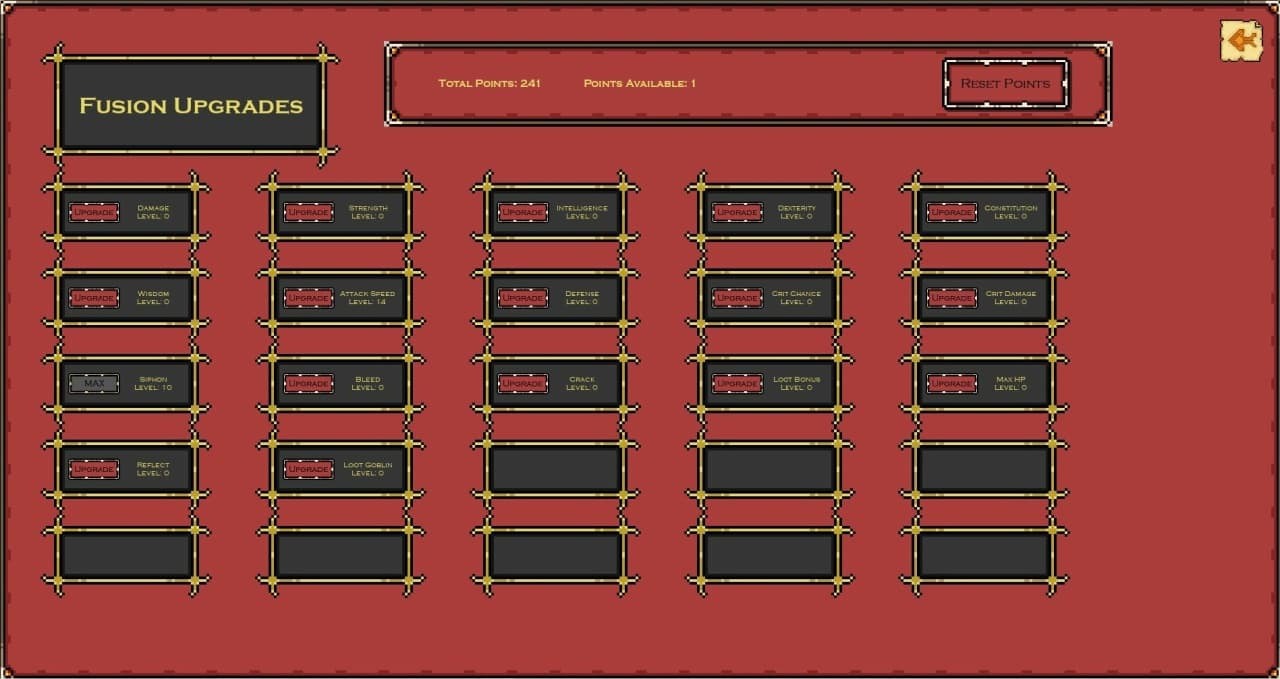Upgrade Crit Damage
The height and width of the screenshot is (679, 1280).
tap(951, 297)
